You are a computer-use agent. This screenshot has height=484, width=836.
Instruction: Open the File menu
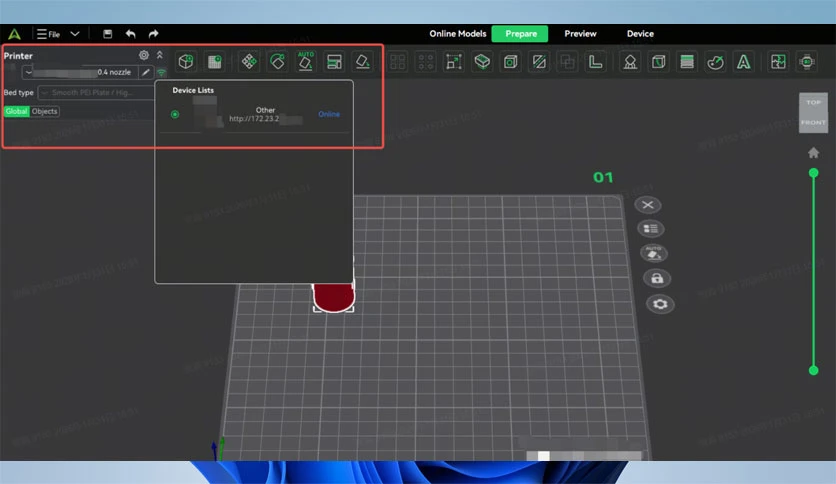click(49, 34)
